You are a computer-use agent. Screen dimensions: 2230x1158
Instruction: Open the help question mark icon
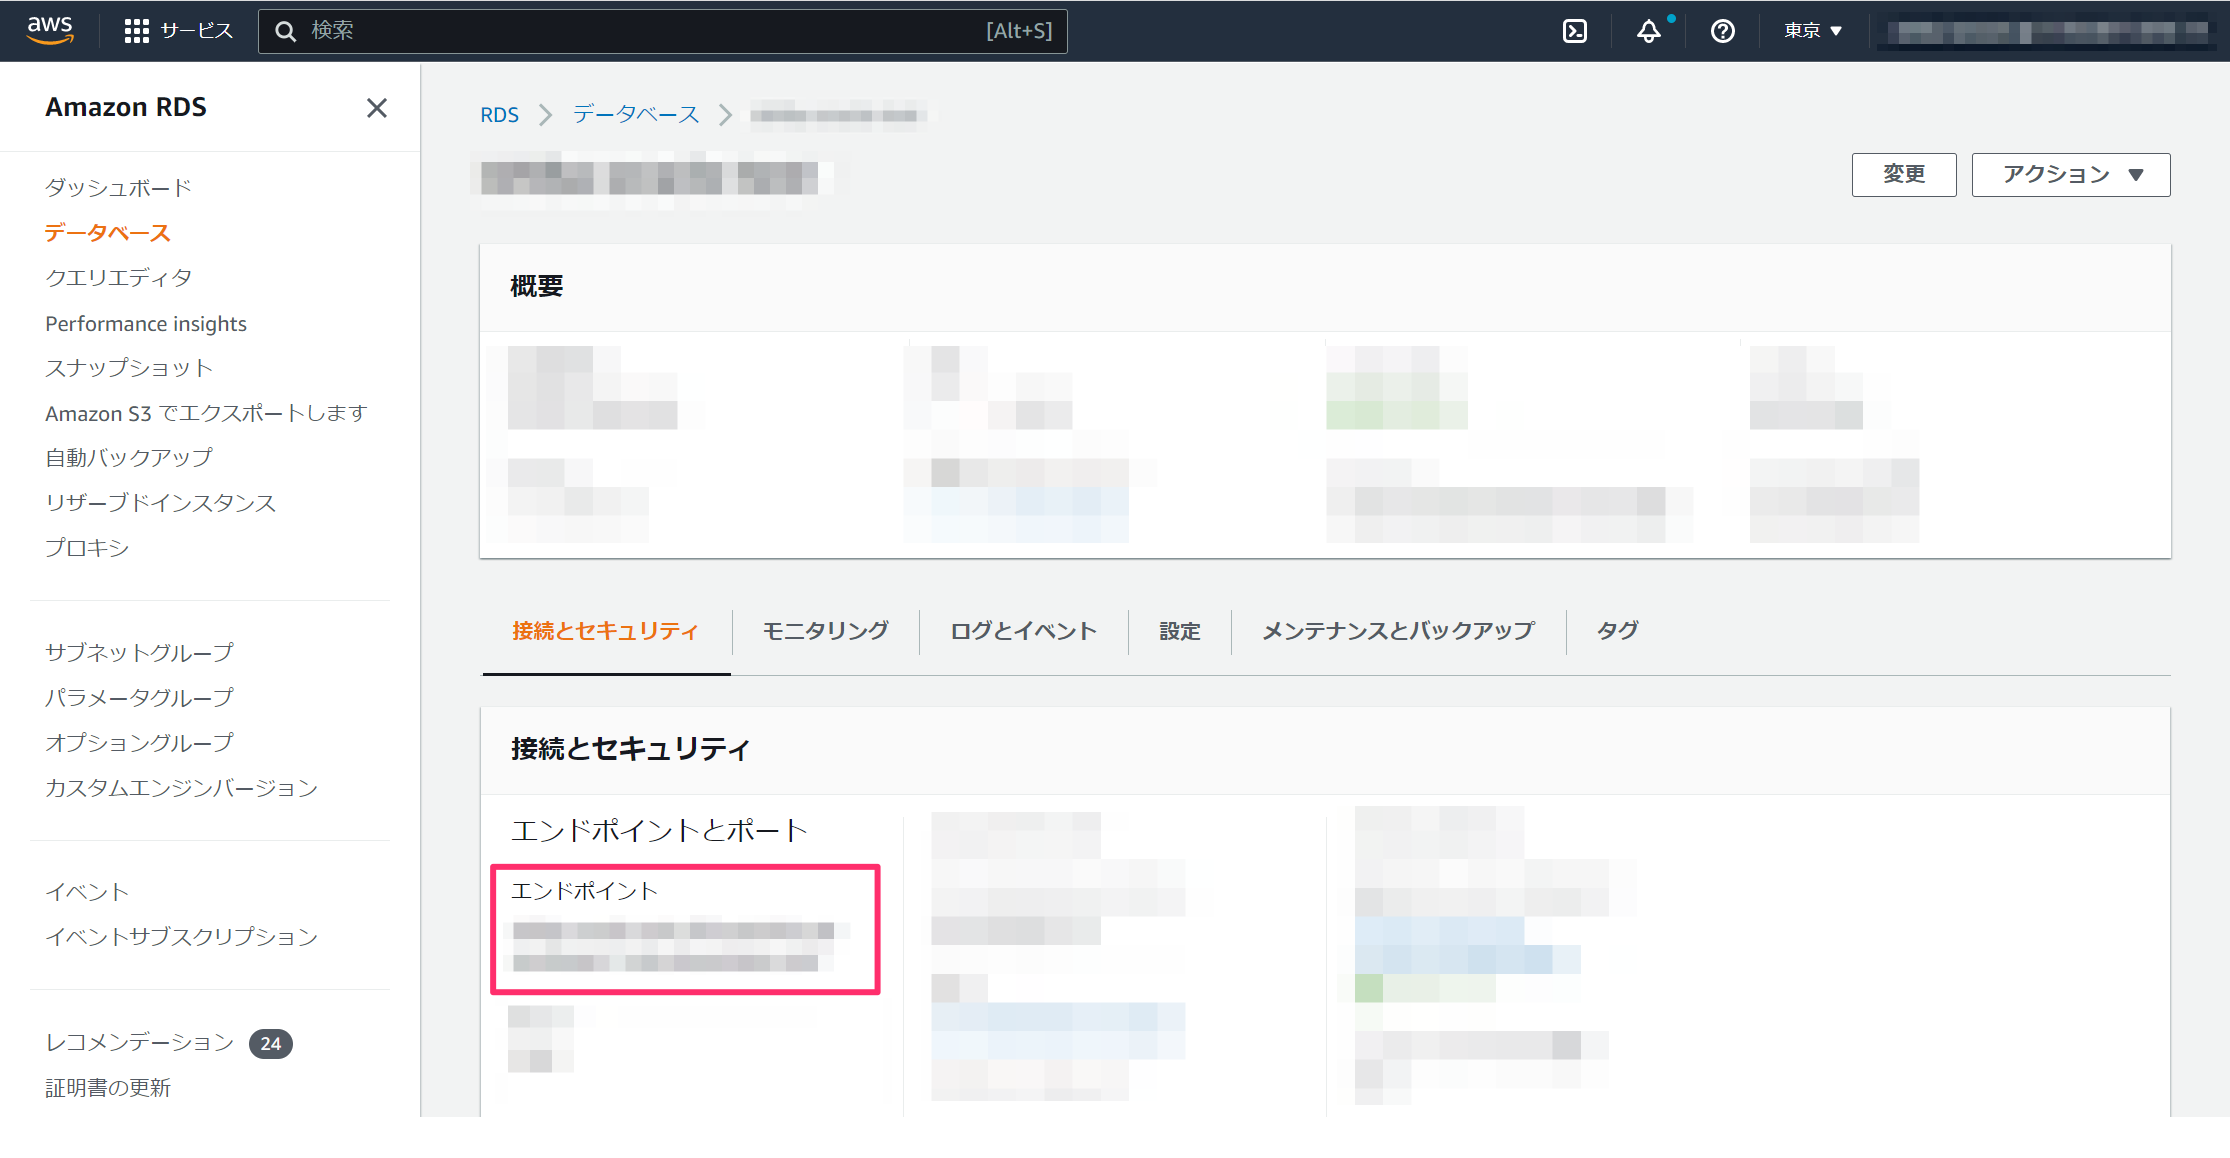(1722, 31)
